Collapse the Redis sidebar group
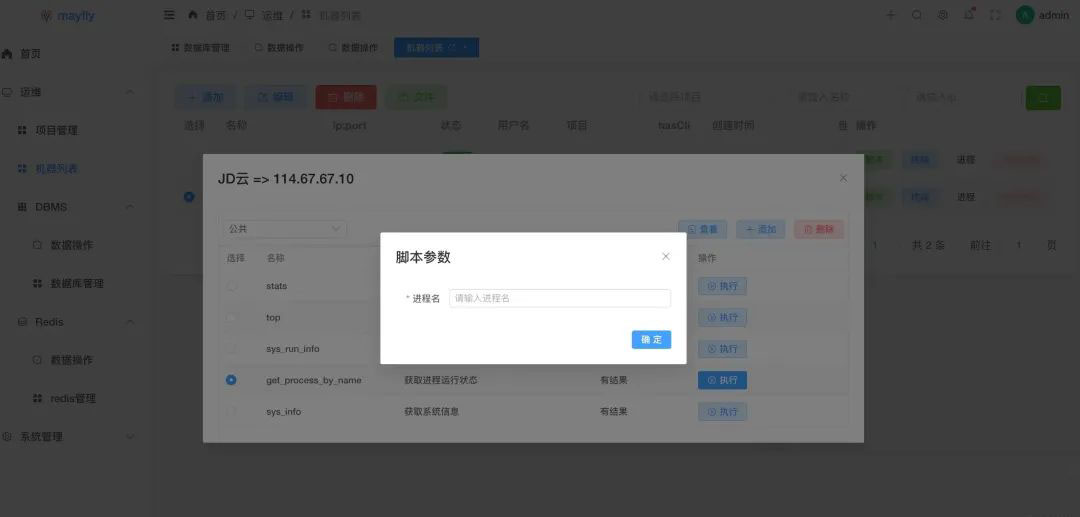Viewport: 1080px width, 517px height. tap(130, 322)
